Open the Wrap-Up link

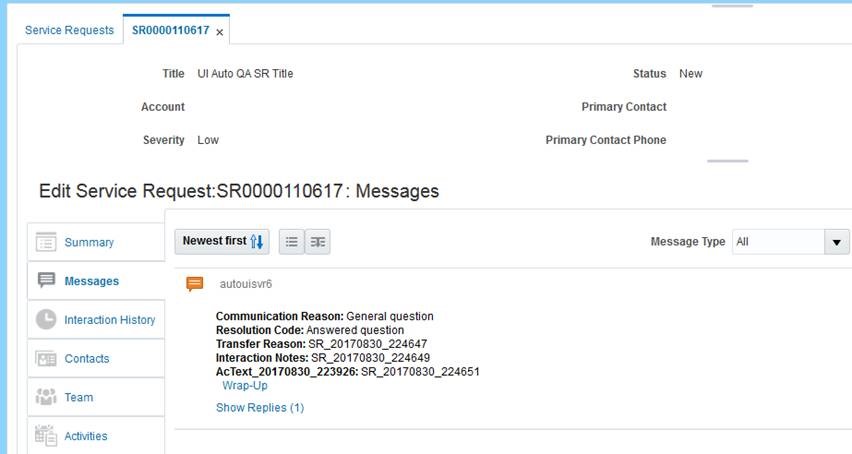point(245,386)
